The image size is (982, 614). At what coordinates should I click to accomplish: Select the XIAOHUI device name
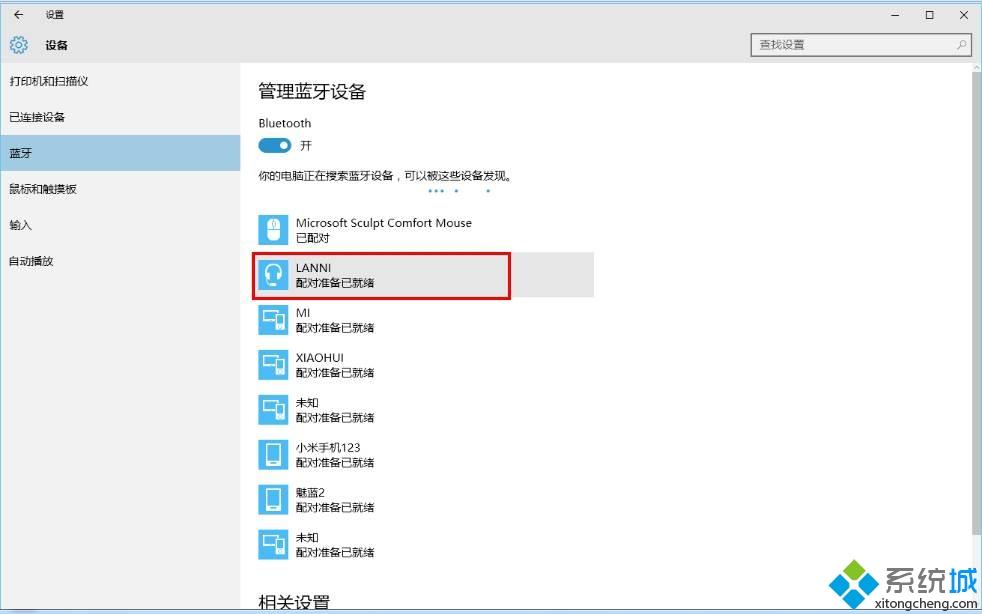pyautogui.click(x=319, y=358)
